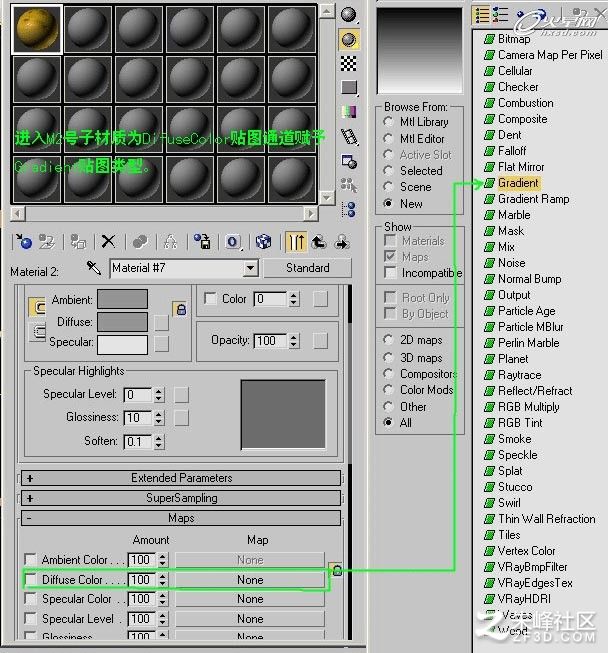Click Put Material to Scene icon

(x=47, y=242)
